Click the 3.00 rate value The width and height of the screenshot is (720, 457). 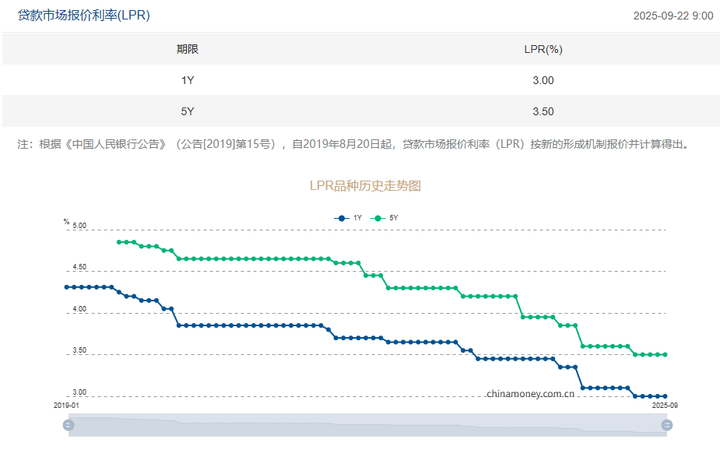click(x=543, y=80)
